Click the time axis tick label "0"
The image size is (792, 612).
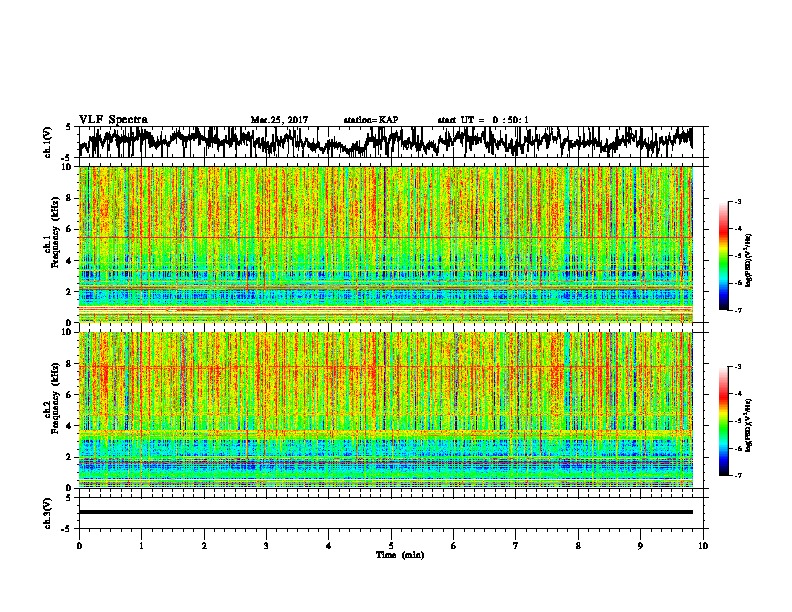[x=79, y=546]
